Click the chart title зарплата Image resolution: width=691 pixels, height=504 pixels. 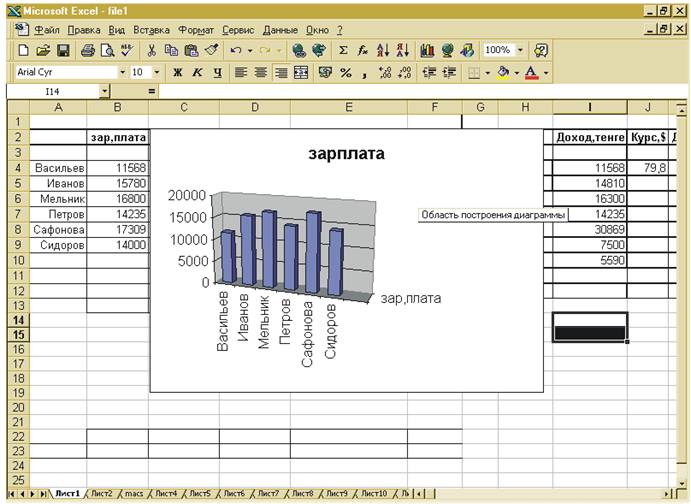tap(346, 153)
